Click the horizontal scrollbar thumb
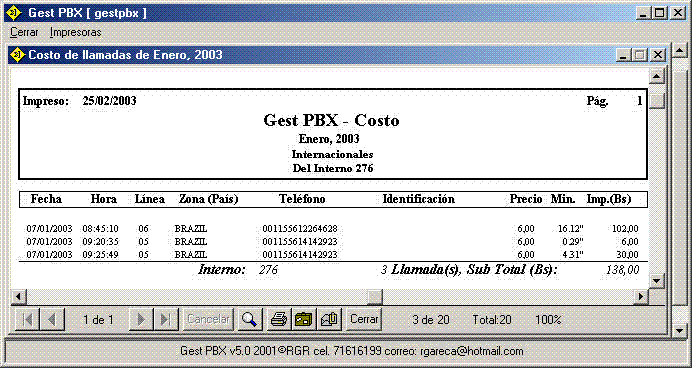 click(x=375, y=297)
